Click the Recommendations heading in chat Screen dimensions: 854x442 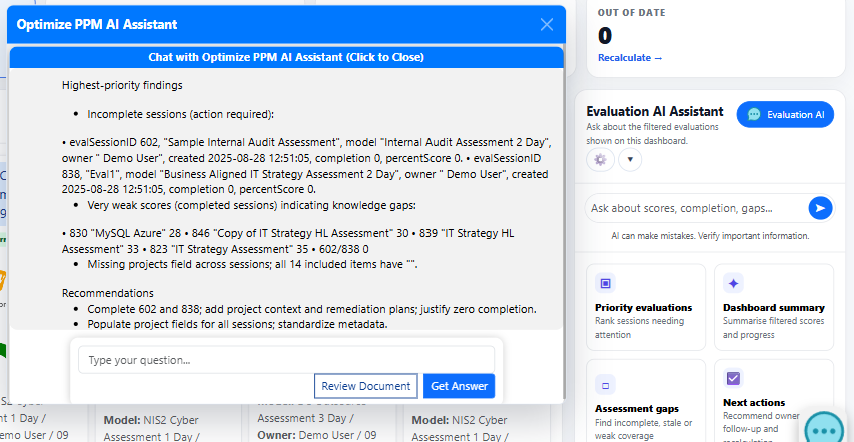tap(108, 293)
